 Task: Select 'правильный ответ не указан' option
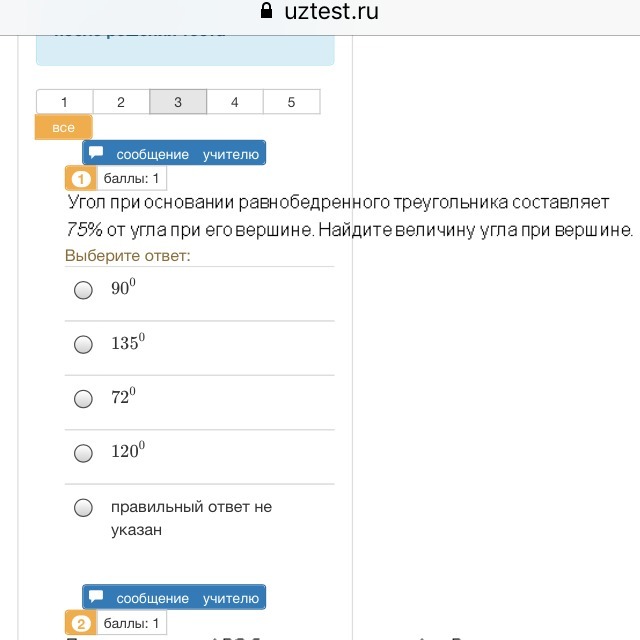tap(84, 508)
